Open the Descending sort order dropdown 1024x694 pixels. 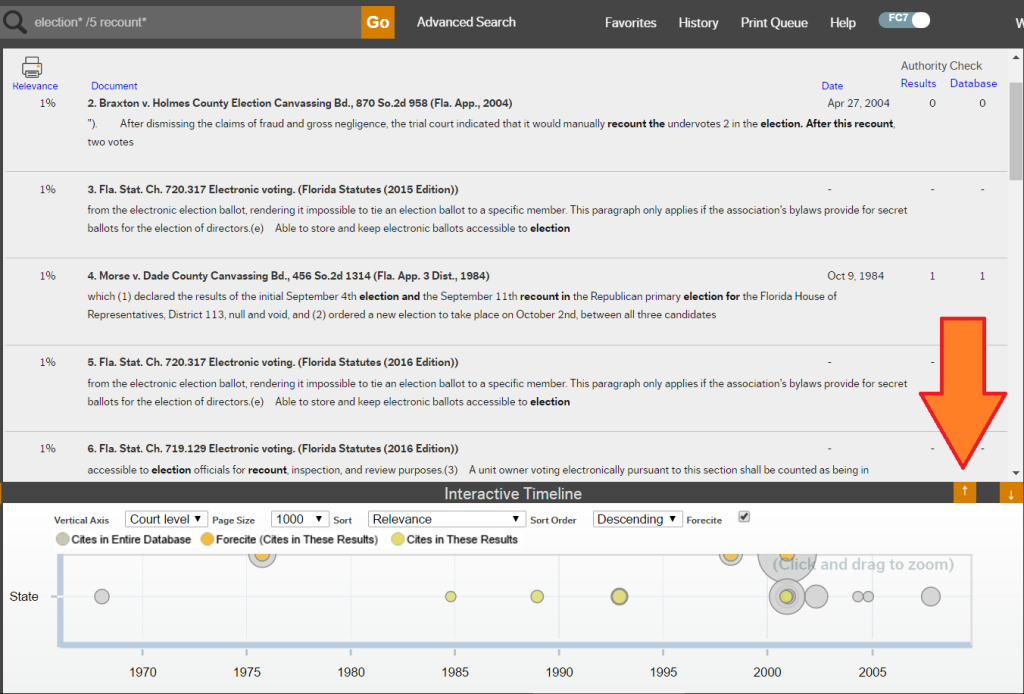point(637,519)
